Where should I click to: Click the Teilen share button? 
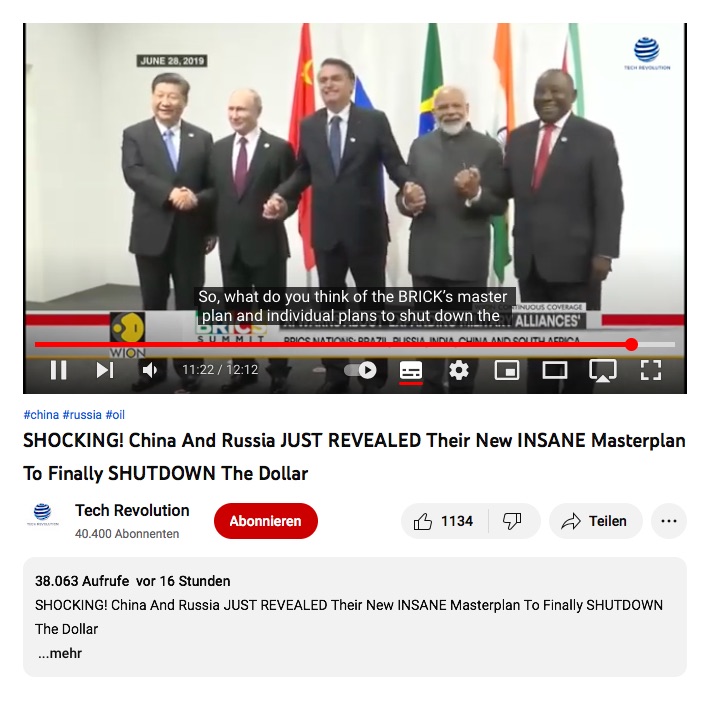[595, 521]
